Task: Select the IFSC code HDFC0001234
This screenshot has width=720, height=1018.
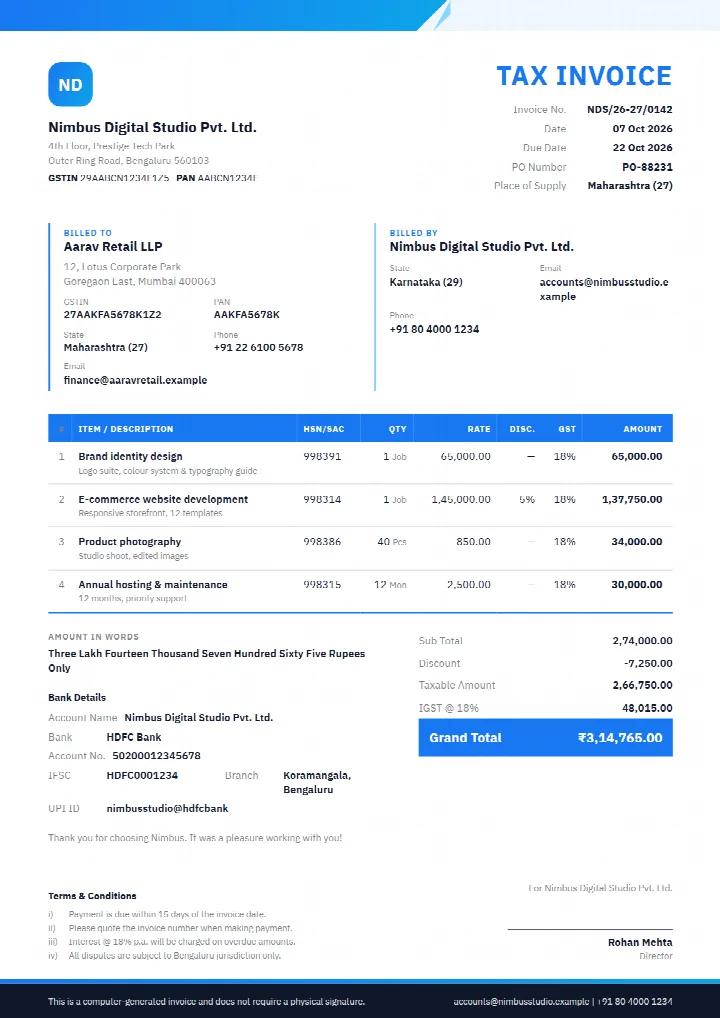Action: pos(142,775)
